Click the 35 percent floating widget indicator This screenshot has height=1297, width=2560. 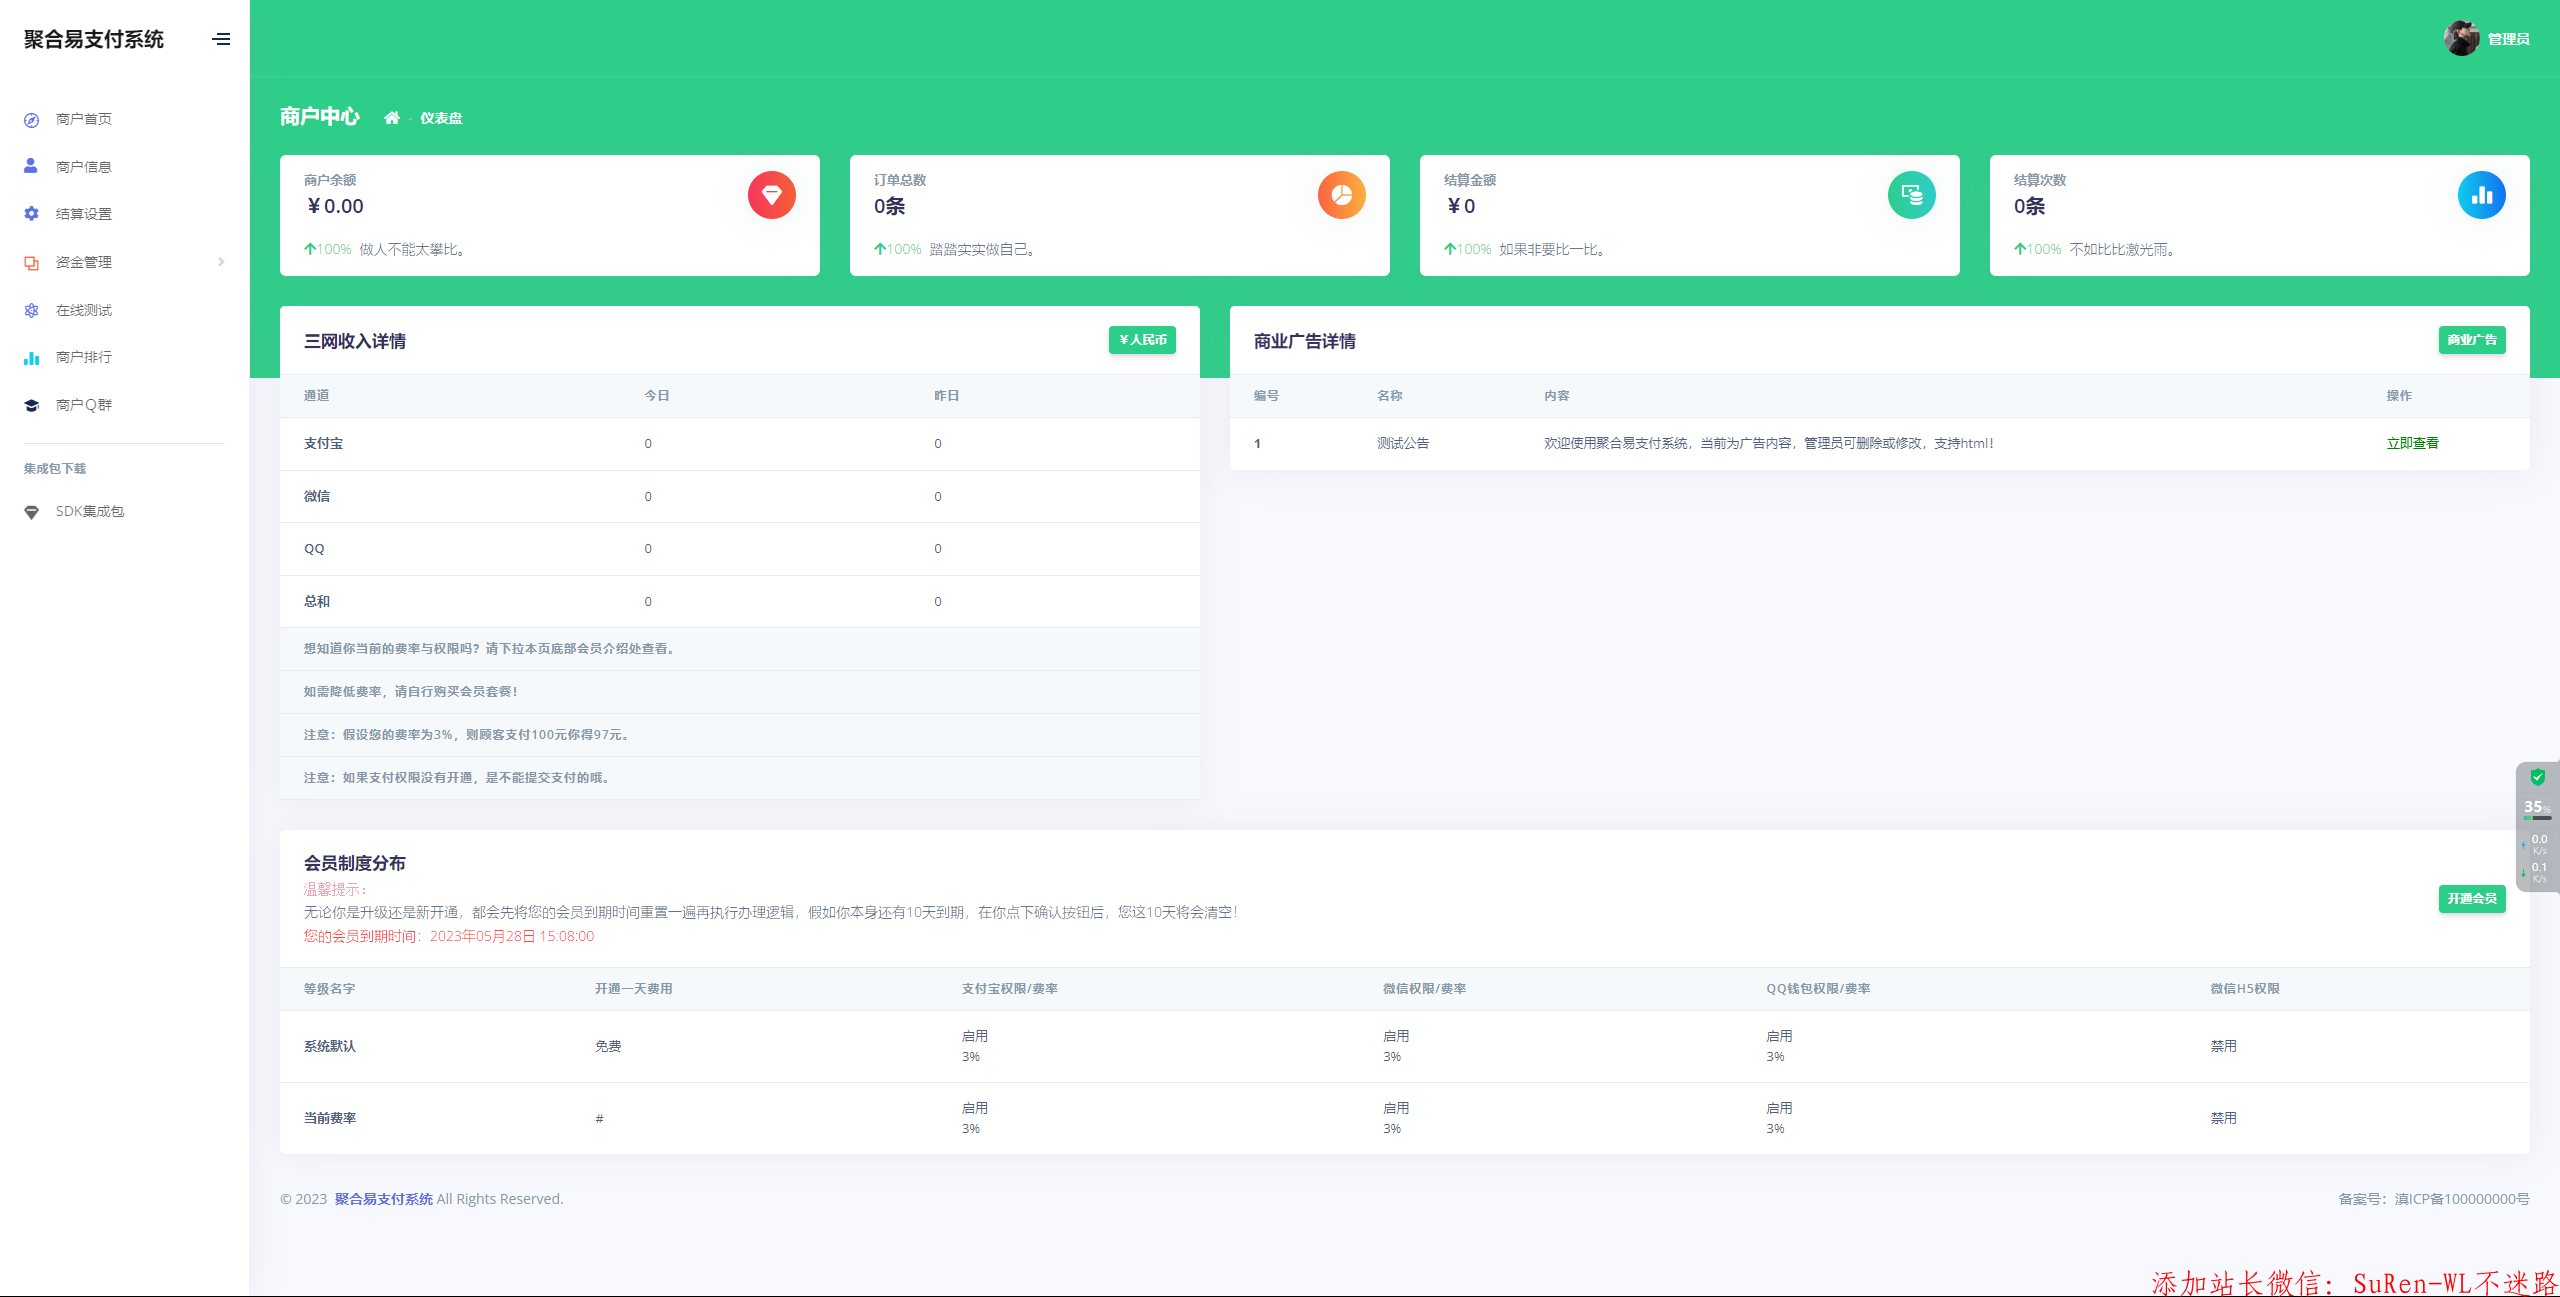click(x=2537, y=808)
